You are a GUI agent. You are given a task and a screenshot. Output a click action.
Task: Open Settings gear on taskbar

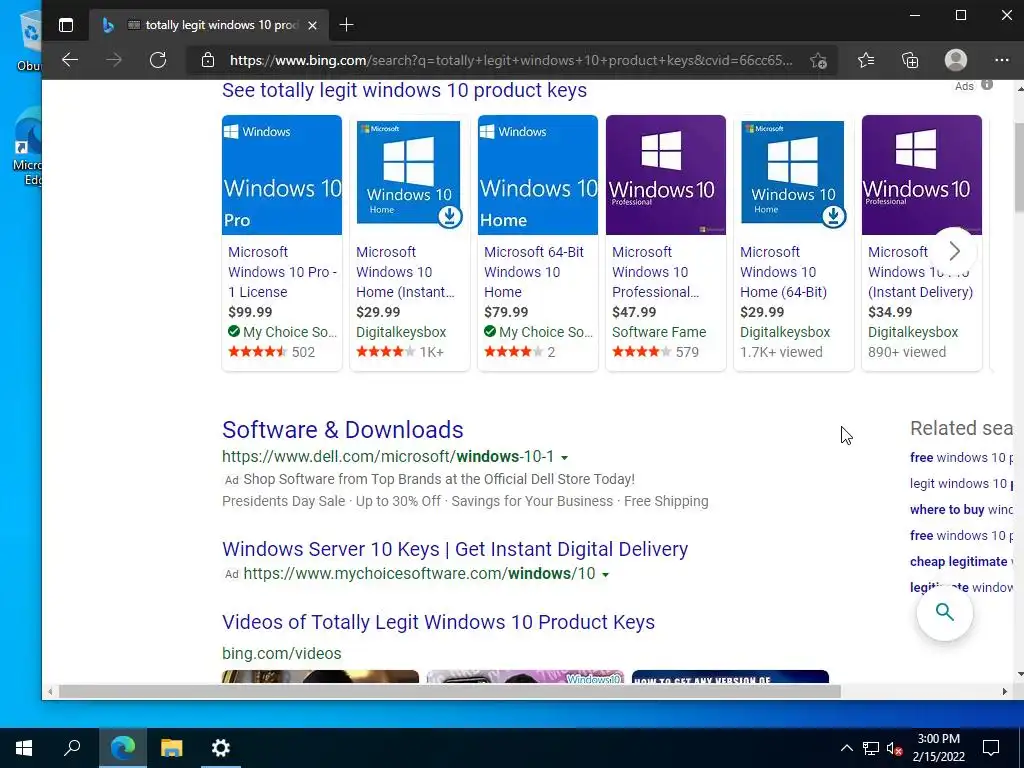[x=221, y=748]
